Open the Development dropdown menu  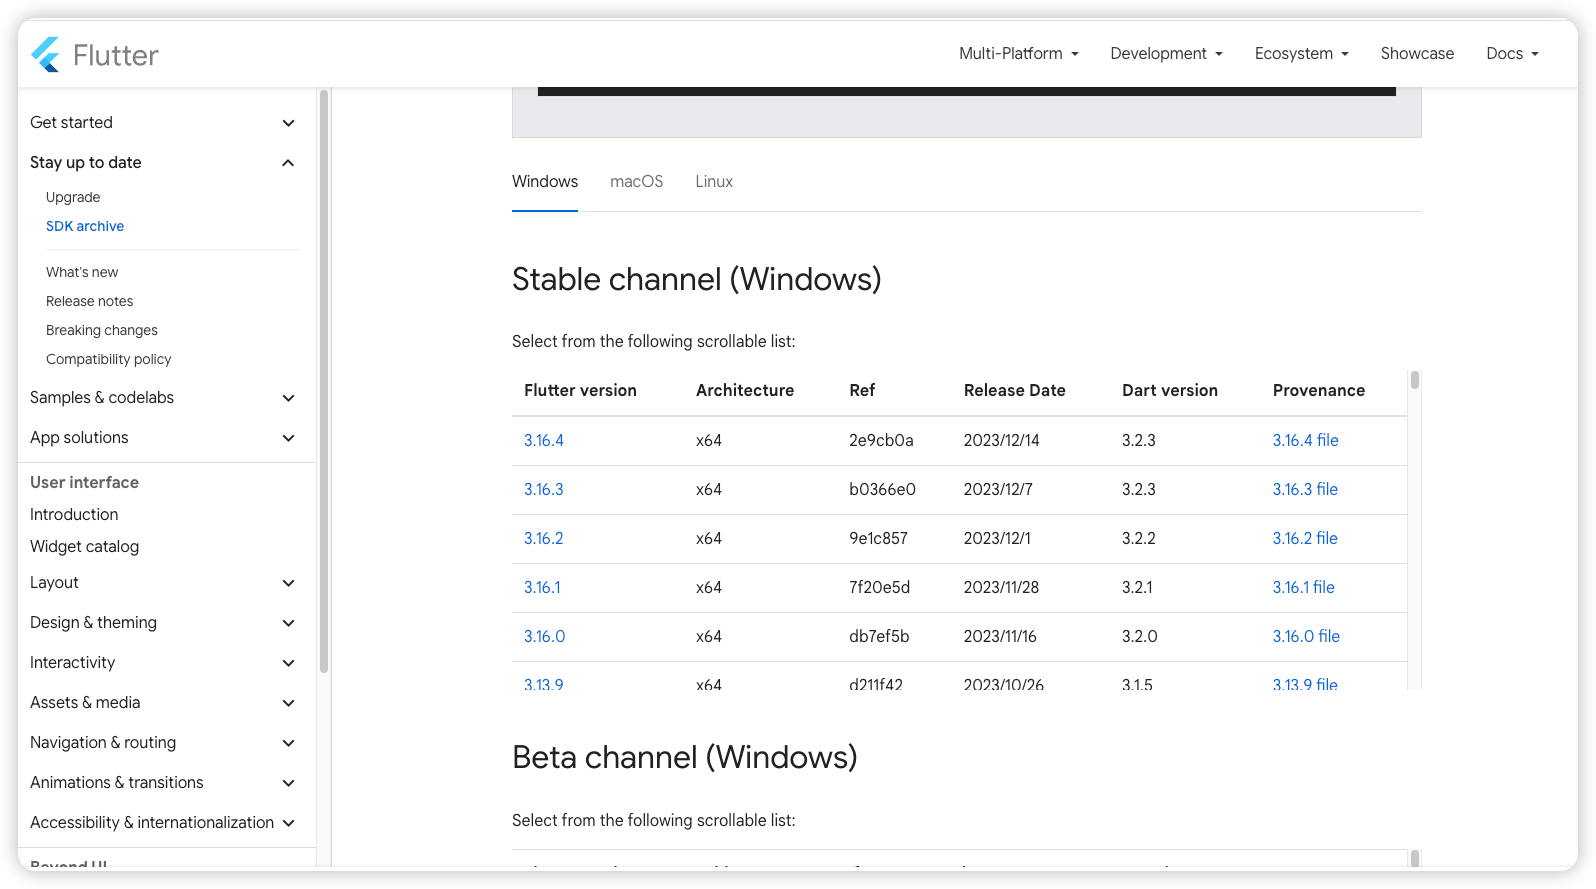click(1166, 54)
